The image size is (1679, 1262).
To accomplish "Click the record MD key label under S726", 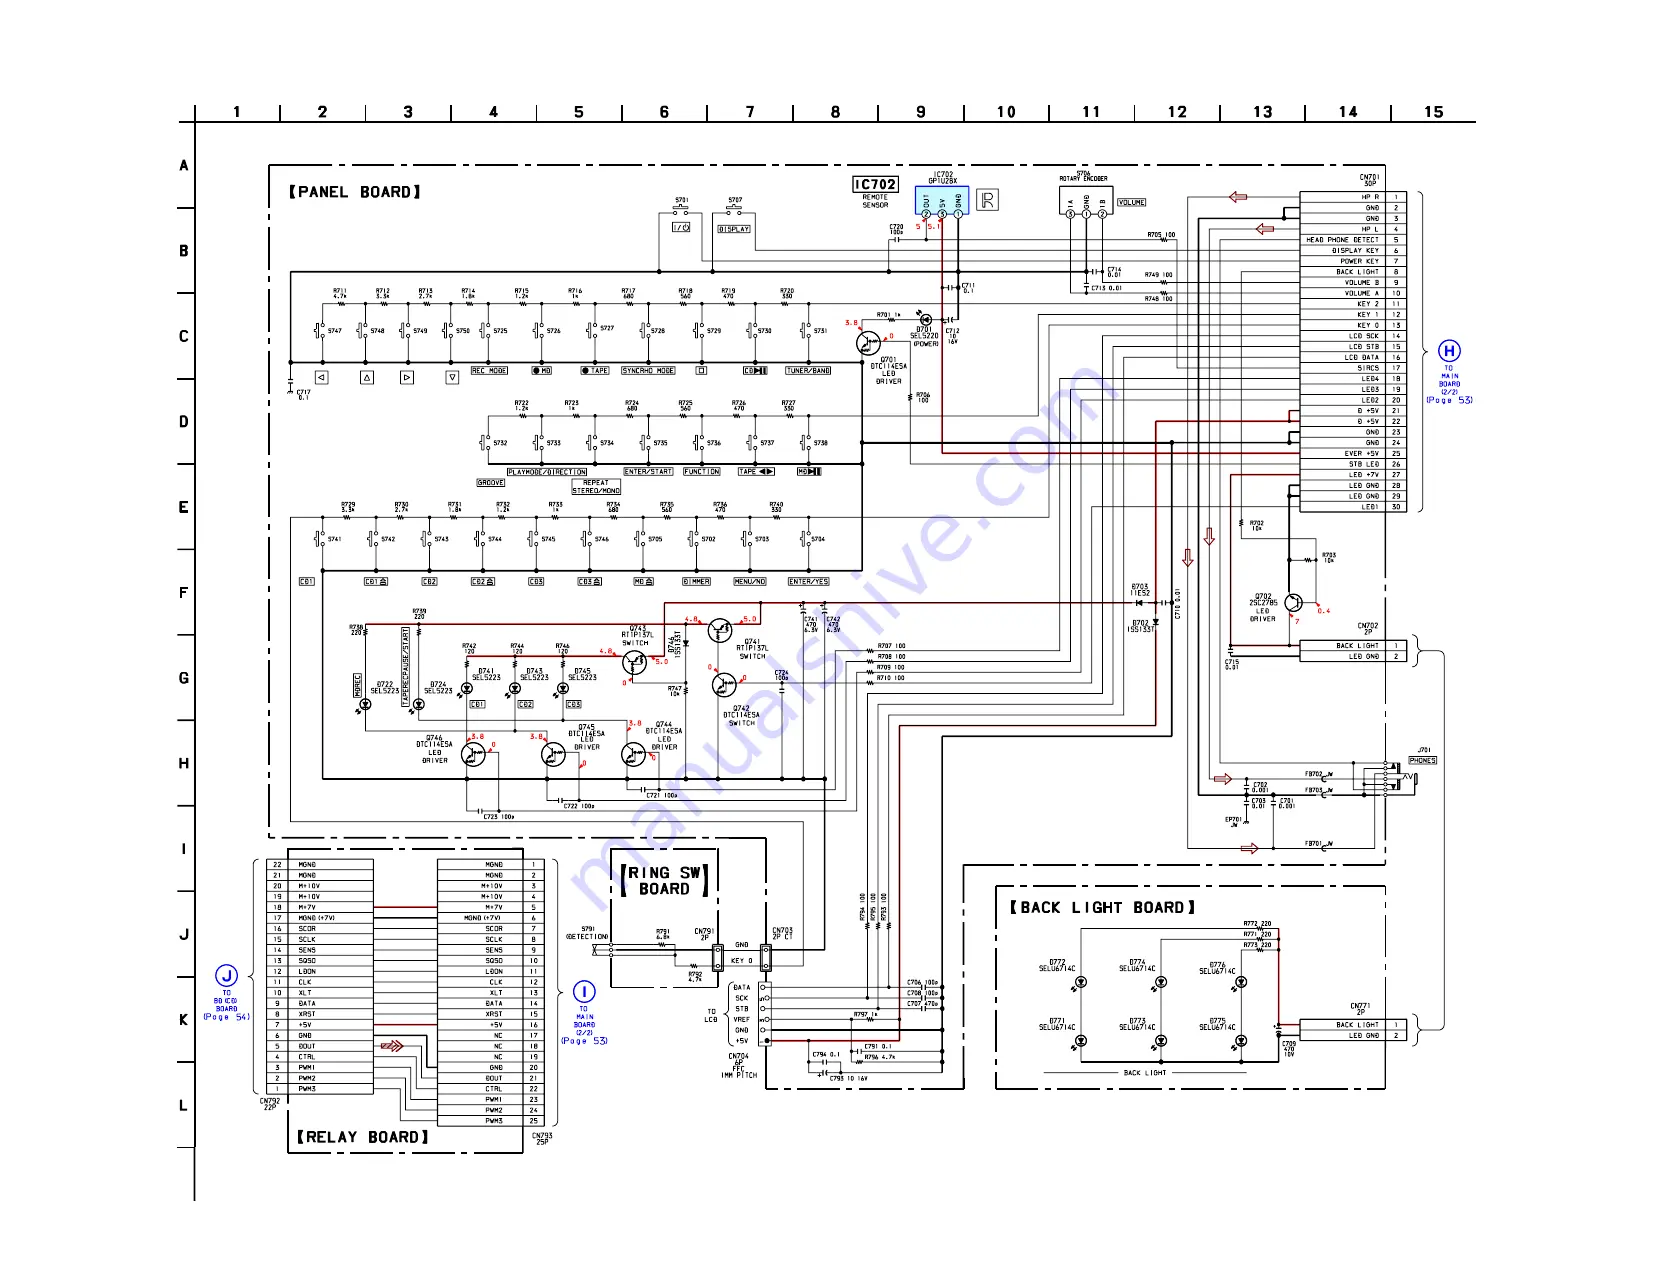I will [542, 371].
